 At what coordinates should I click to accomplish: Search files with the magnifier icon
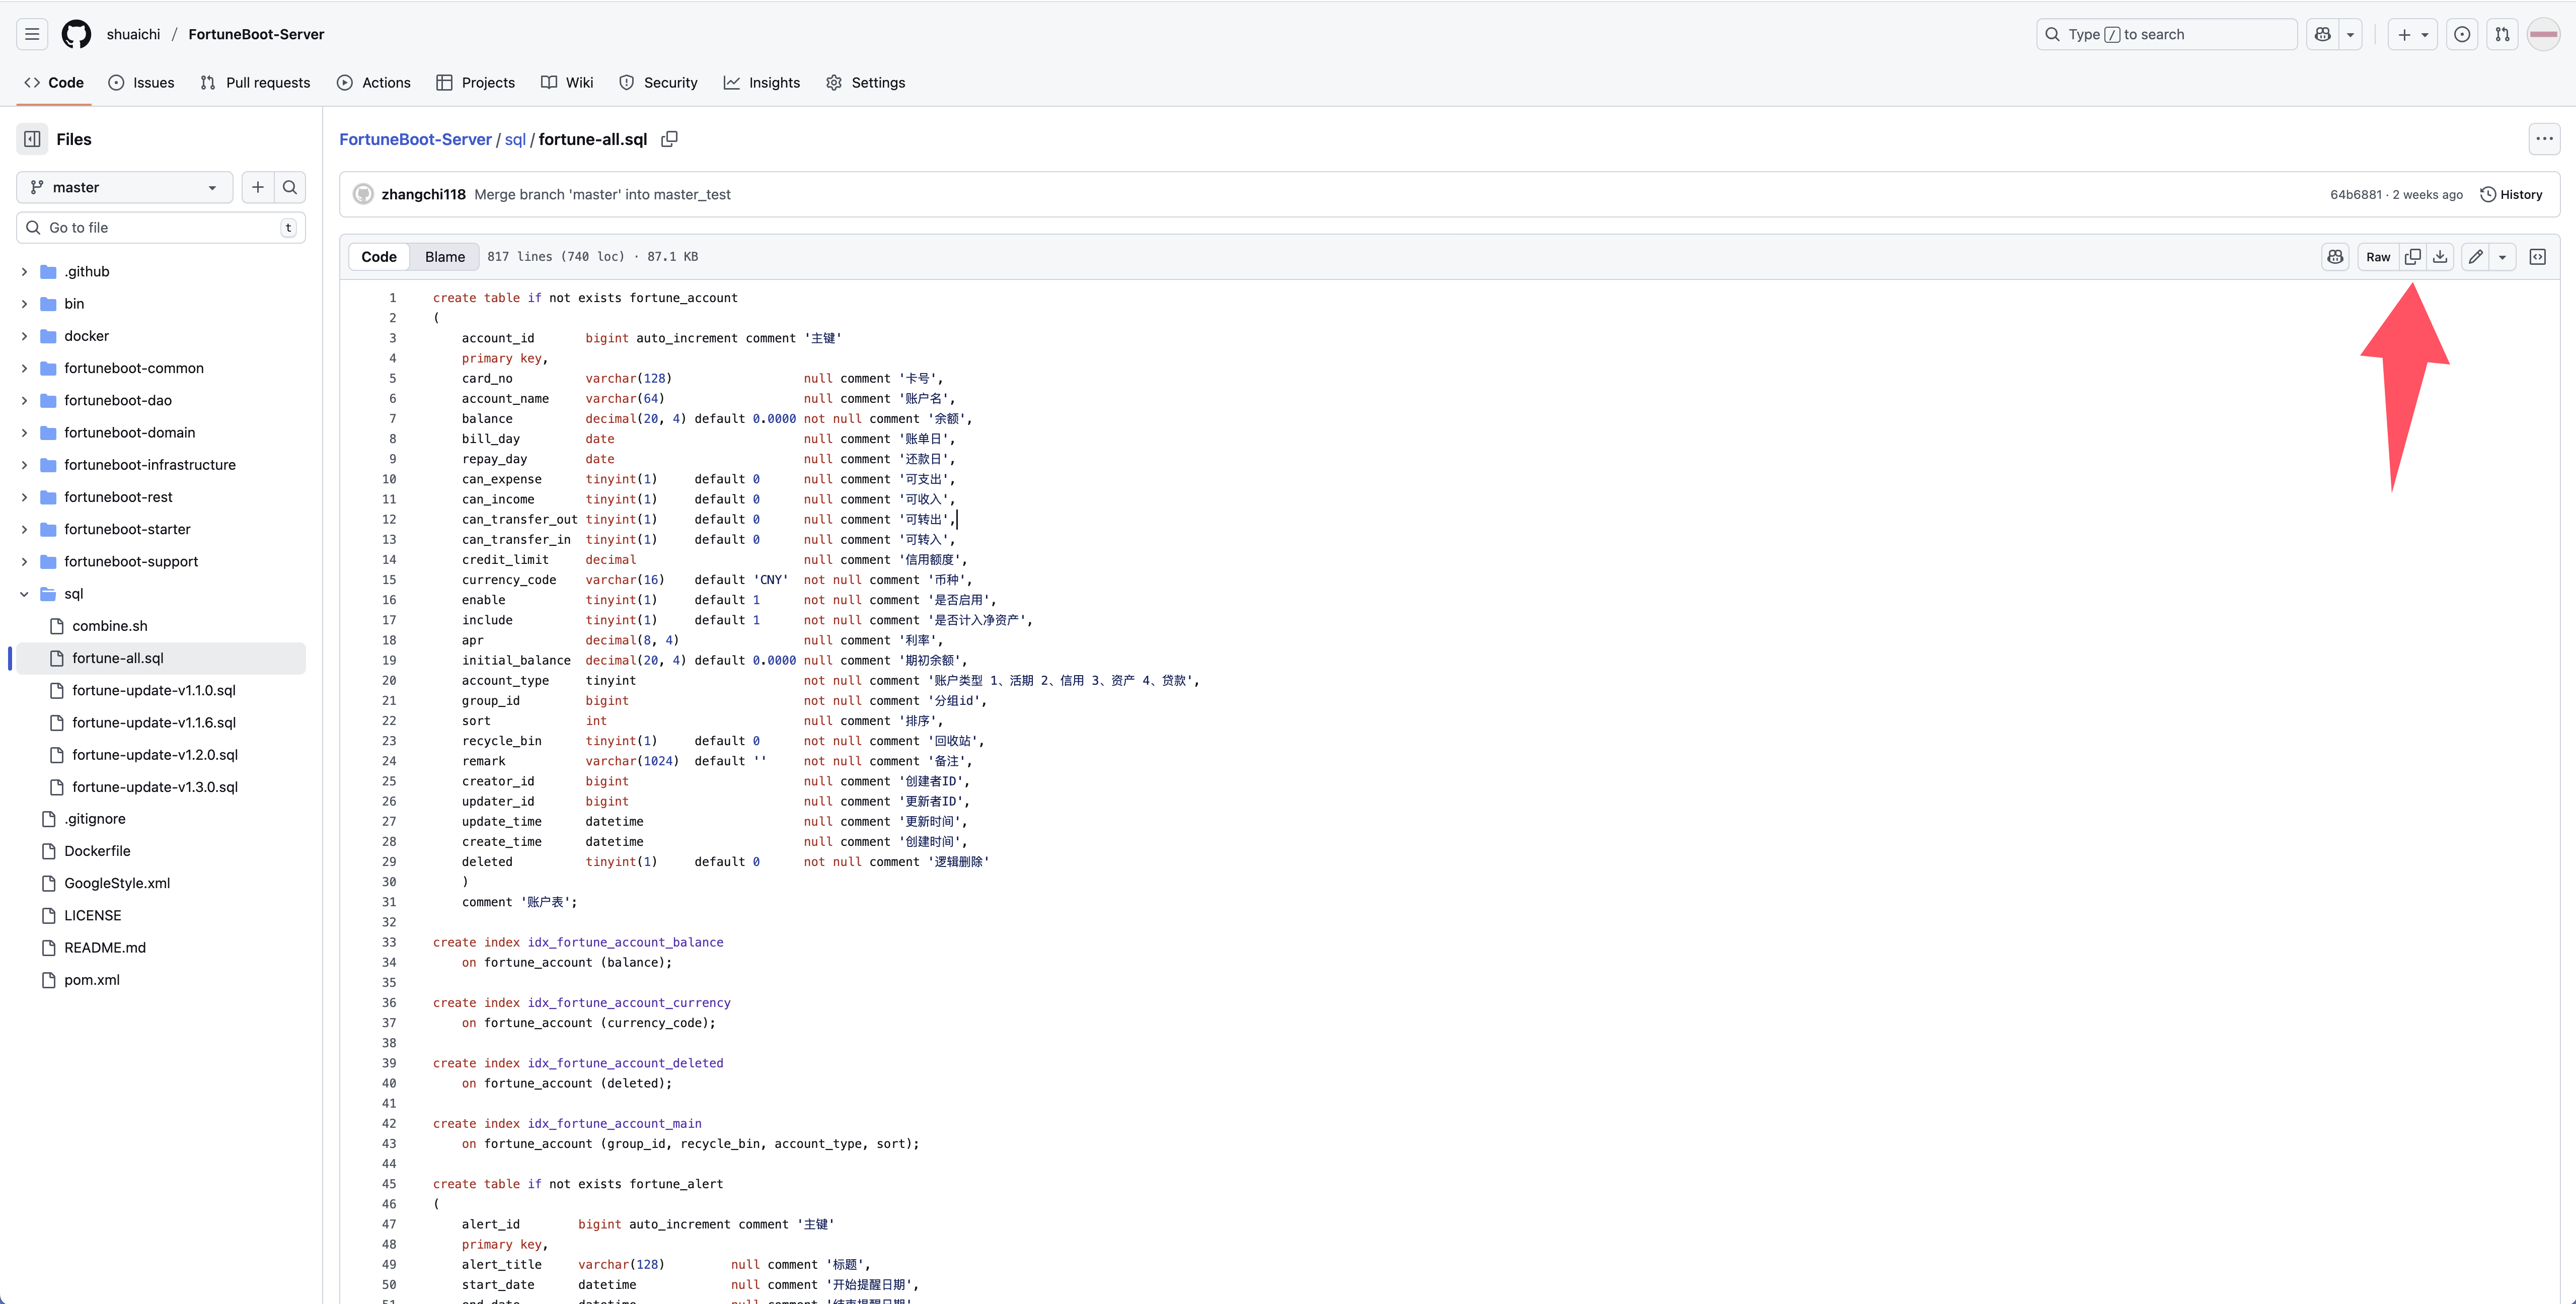pos(290,187)
